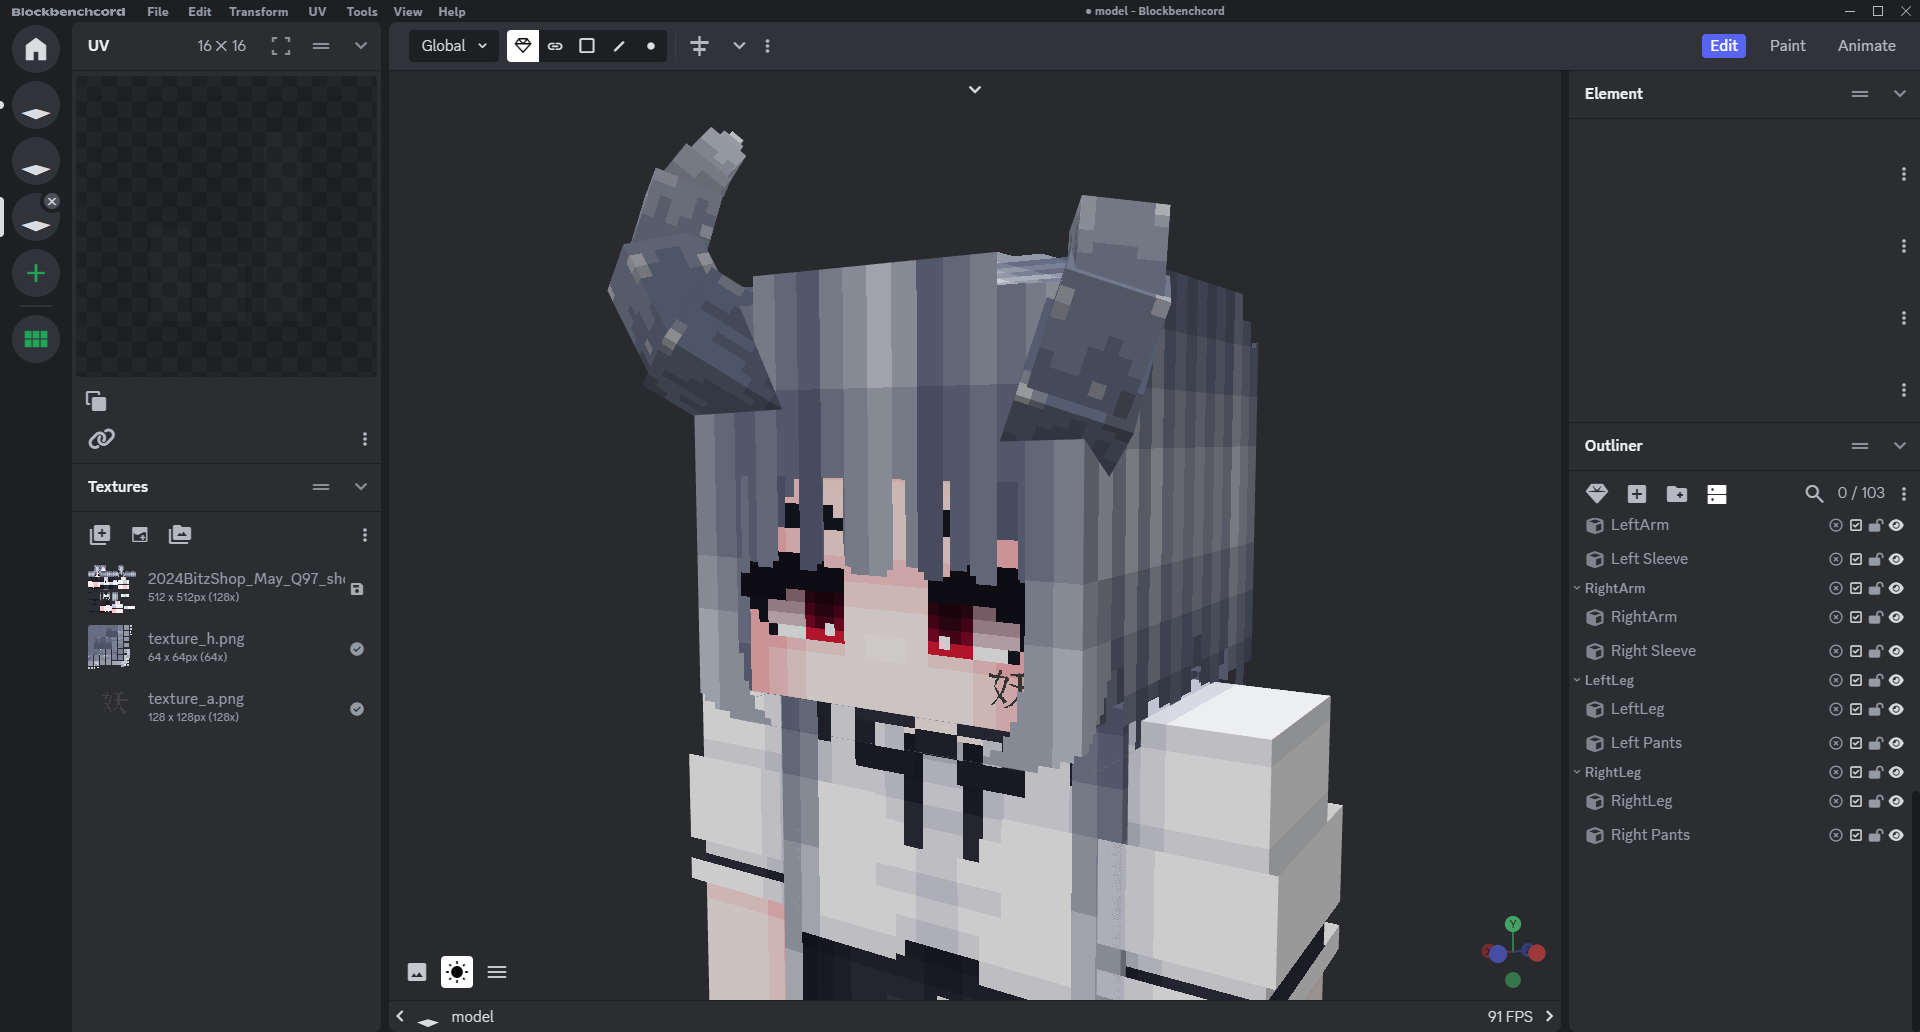This screenshot has height=1032, width=1920.
Task: Click the home start screen icon
Action: 36,49
